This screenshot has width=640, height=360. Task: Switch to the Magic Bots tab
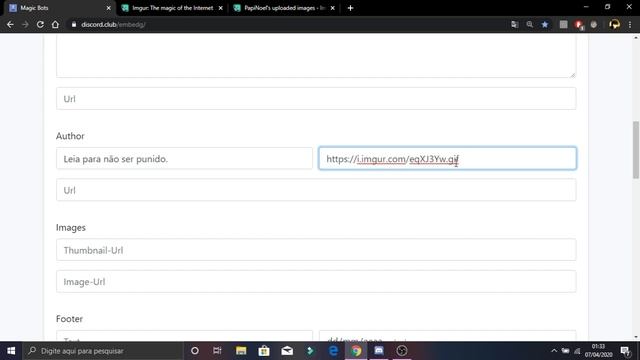click(57, 8)
